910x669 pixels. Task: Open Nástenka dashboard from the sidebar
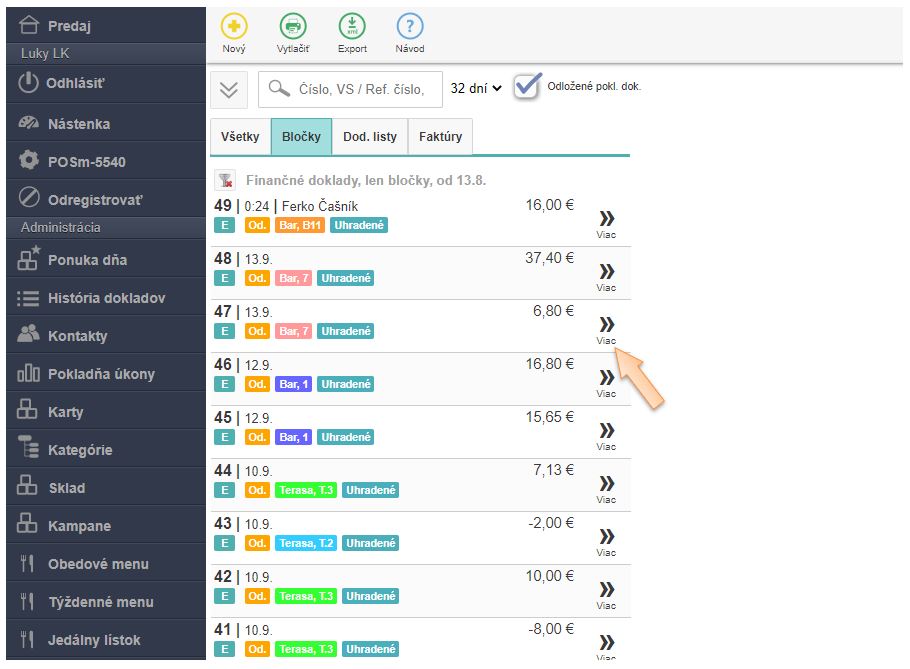[78, 124]
